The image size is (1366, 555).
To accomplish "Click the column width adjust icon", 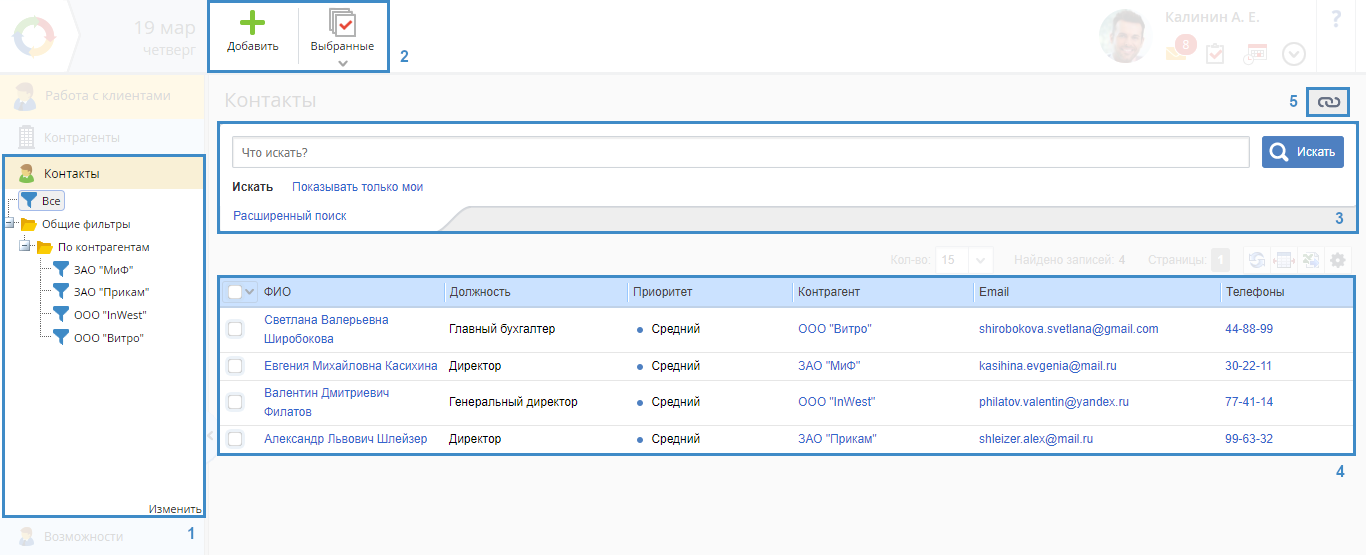I will click(1283, 260).
